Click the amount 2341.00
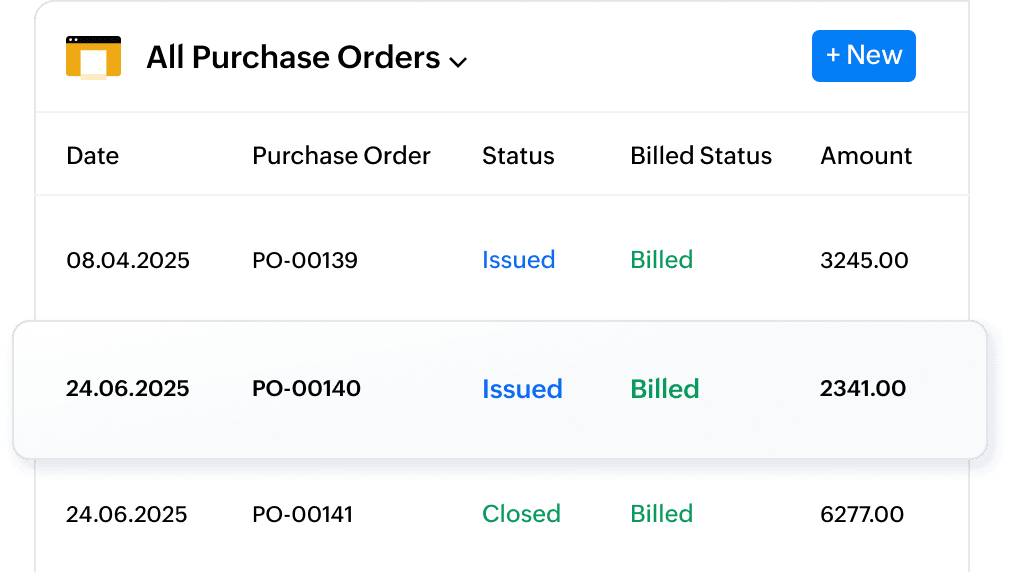Viewport: 1012px width, 572px height. 862,388
